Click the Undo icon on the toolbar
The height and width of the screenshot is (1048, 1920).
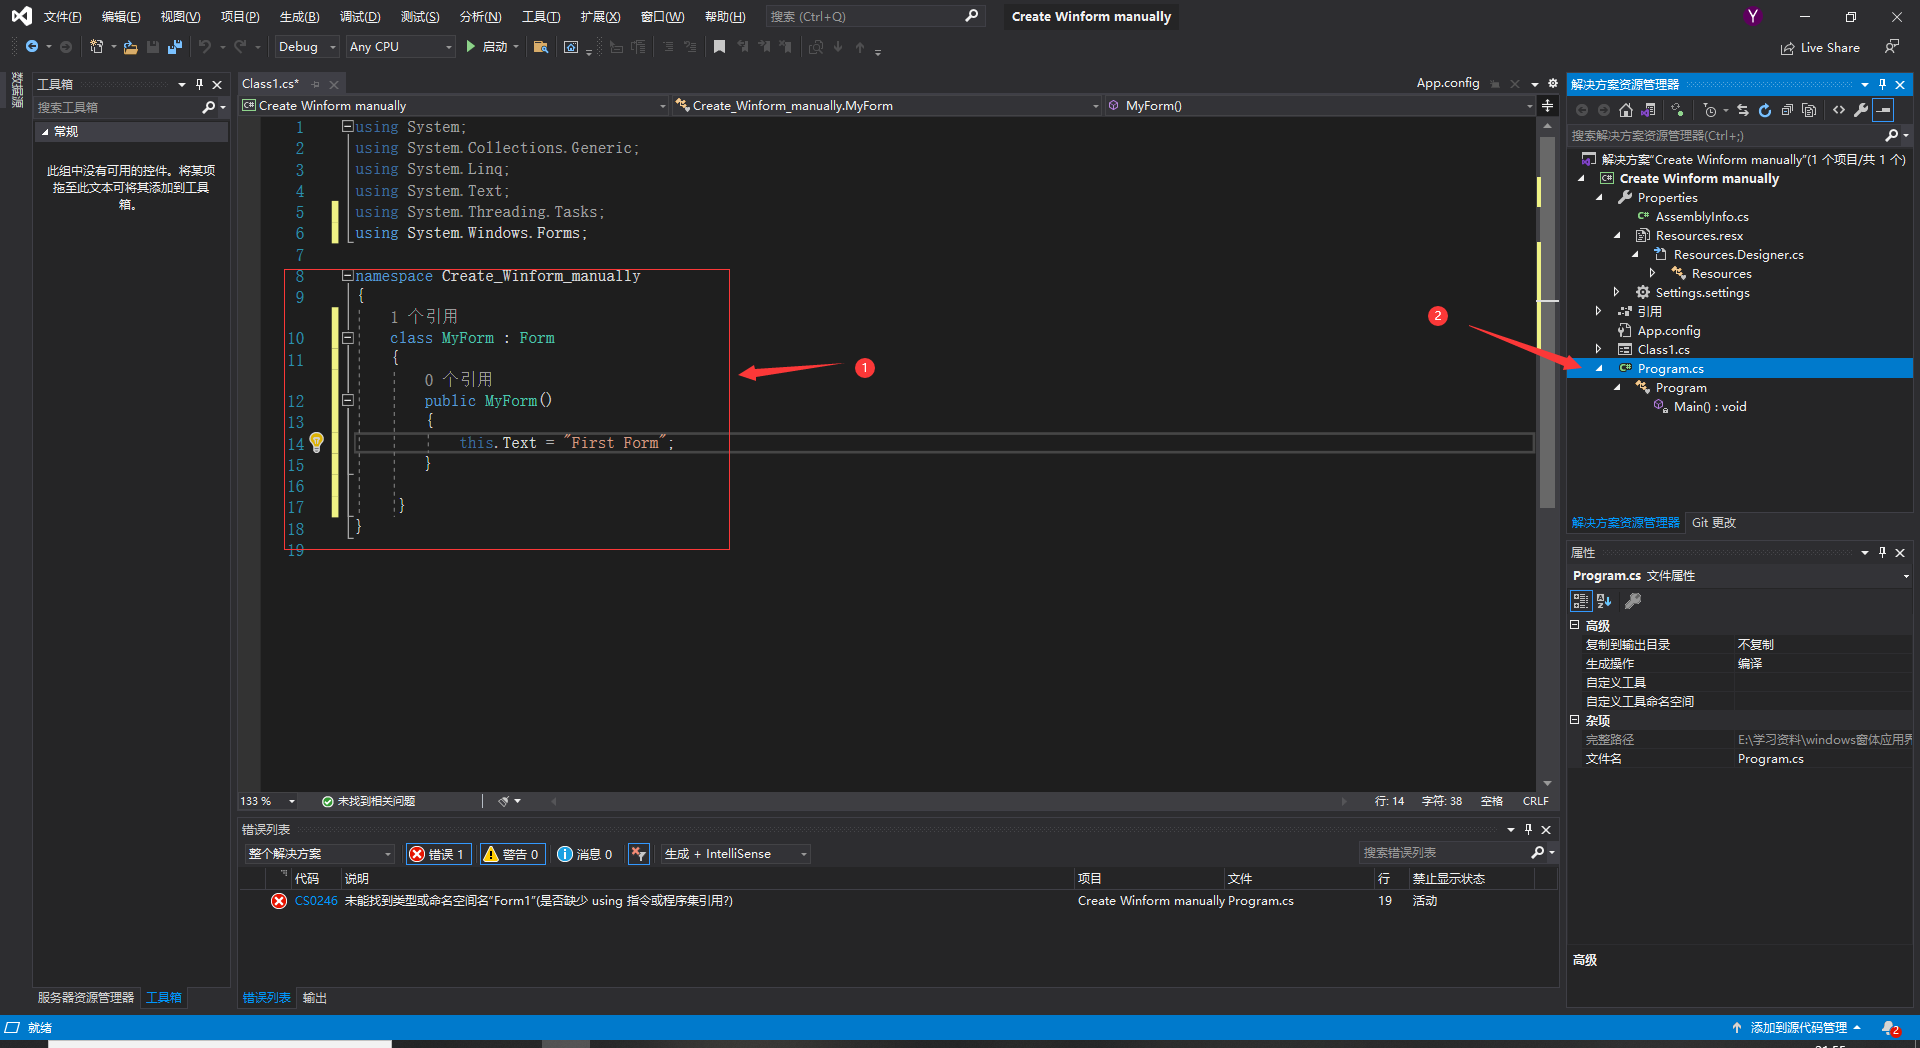[205, 46]
